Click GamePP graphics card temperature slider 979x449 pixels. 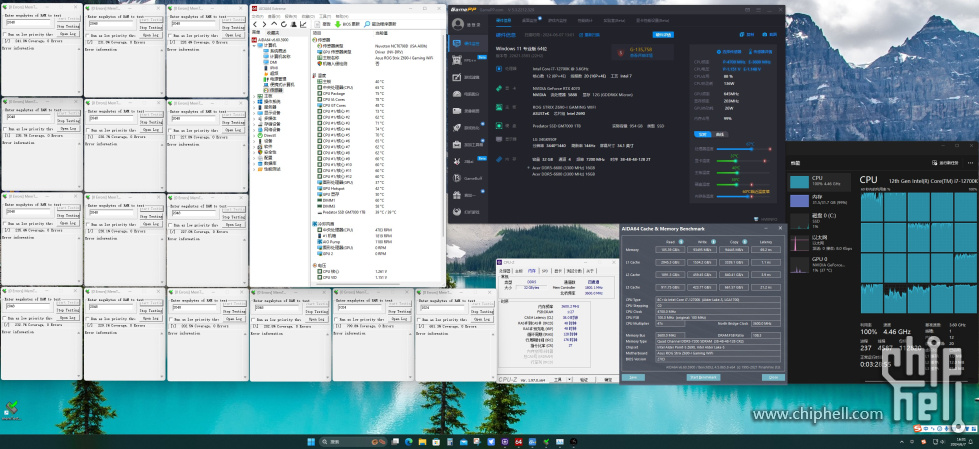tap(744, 160)
